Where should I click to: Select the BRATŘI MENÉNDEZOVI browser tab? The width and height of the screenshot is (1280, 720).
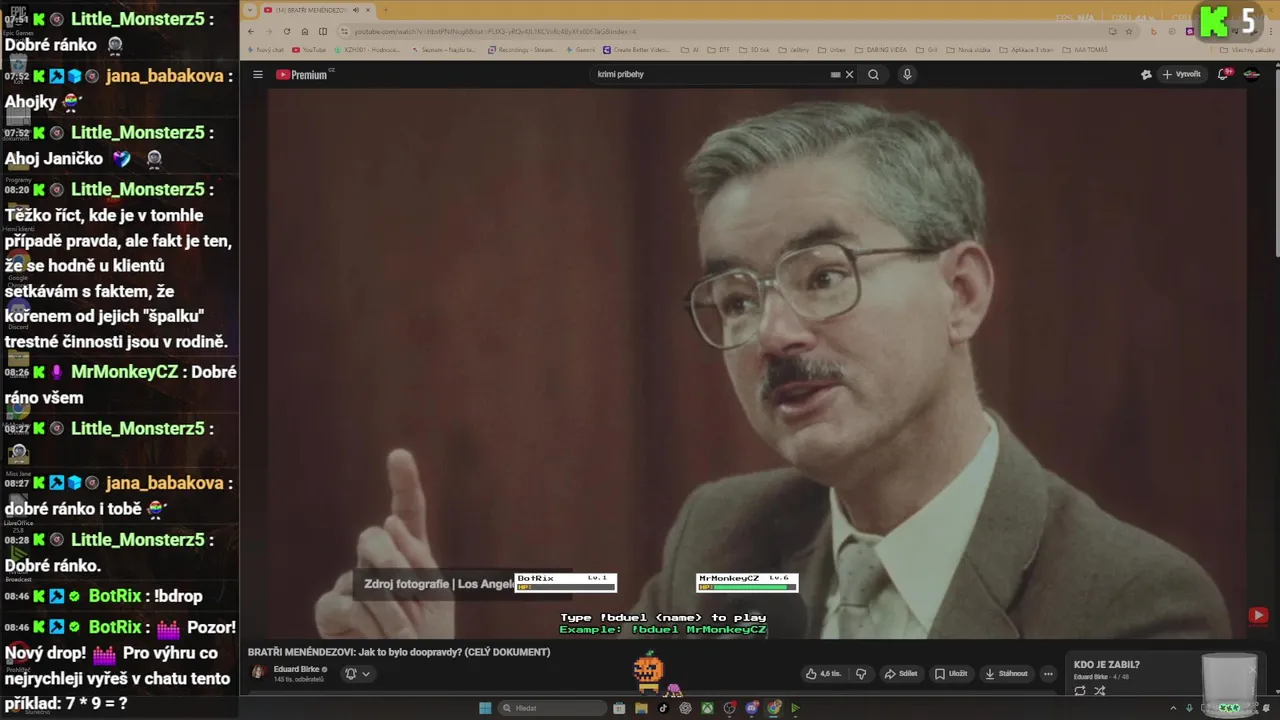(318, 10)
